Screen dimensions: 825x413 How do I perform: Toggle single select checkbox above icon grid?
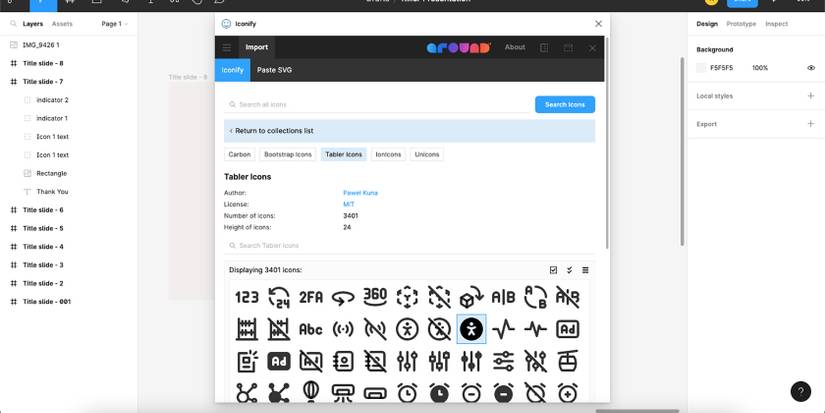pyautogui.click(x=553, y=270)
